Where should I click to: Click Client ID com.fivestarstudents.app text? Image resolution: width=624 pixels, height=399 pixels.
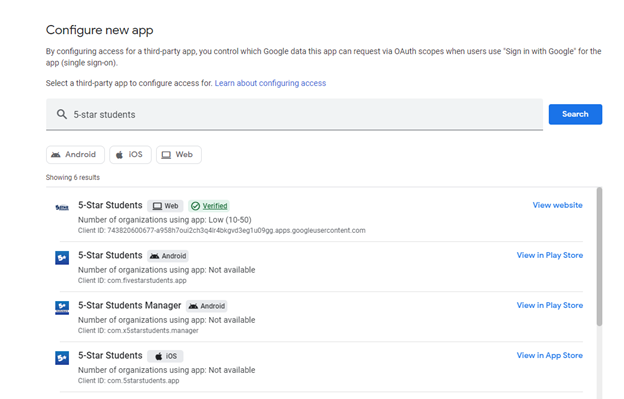point(132,280)
